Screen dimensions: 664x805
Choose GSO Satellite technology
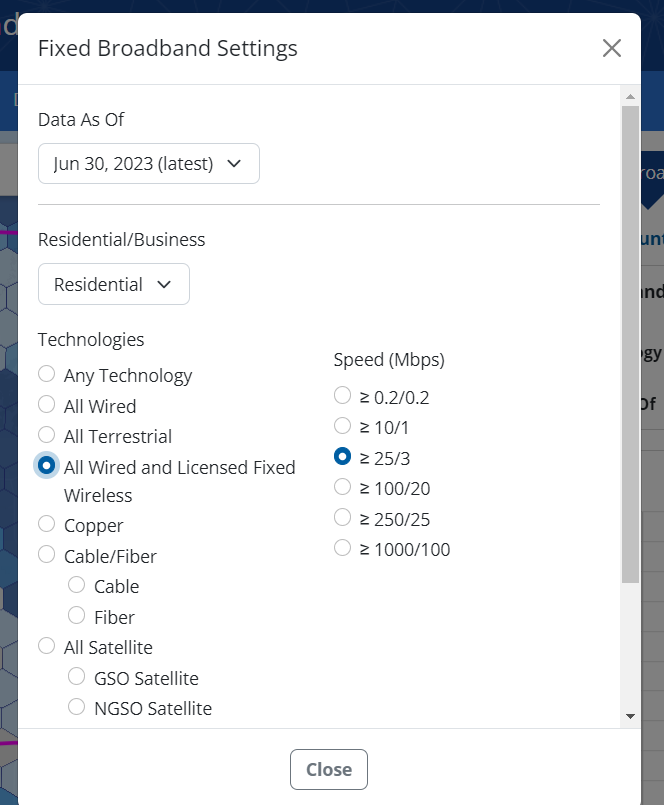tap(76, 677)
